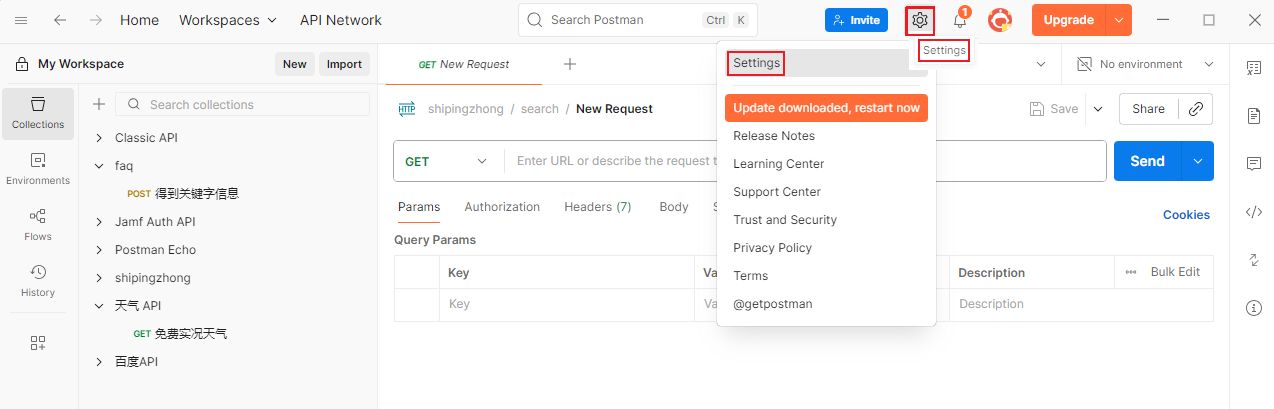The image size is (1274, 409).
Task: Click the copy link icon beside Share
Action: click(x=1195, y=109)
